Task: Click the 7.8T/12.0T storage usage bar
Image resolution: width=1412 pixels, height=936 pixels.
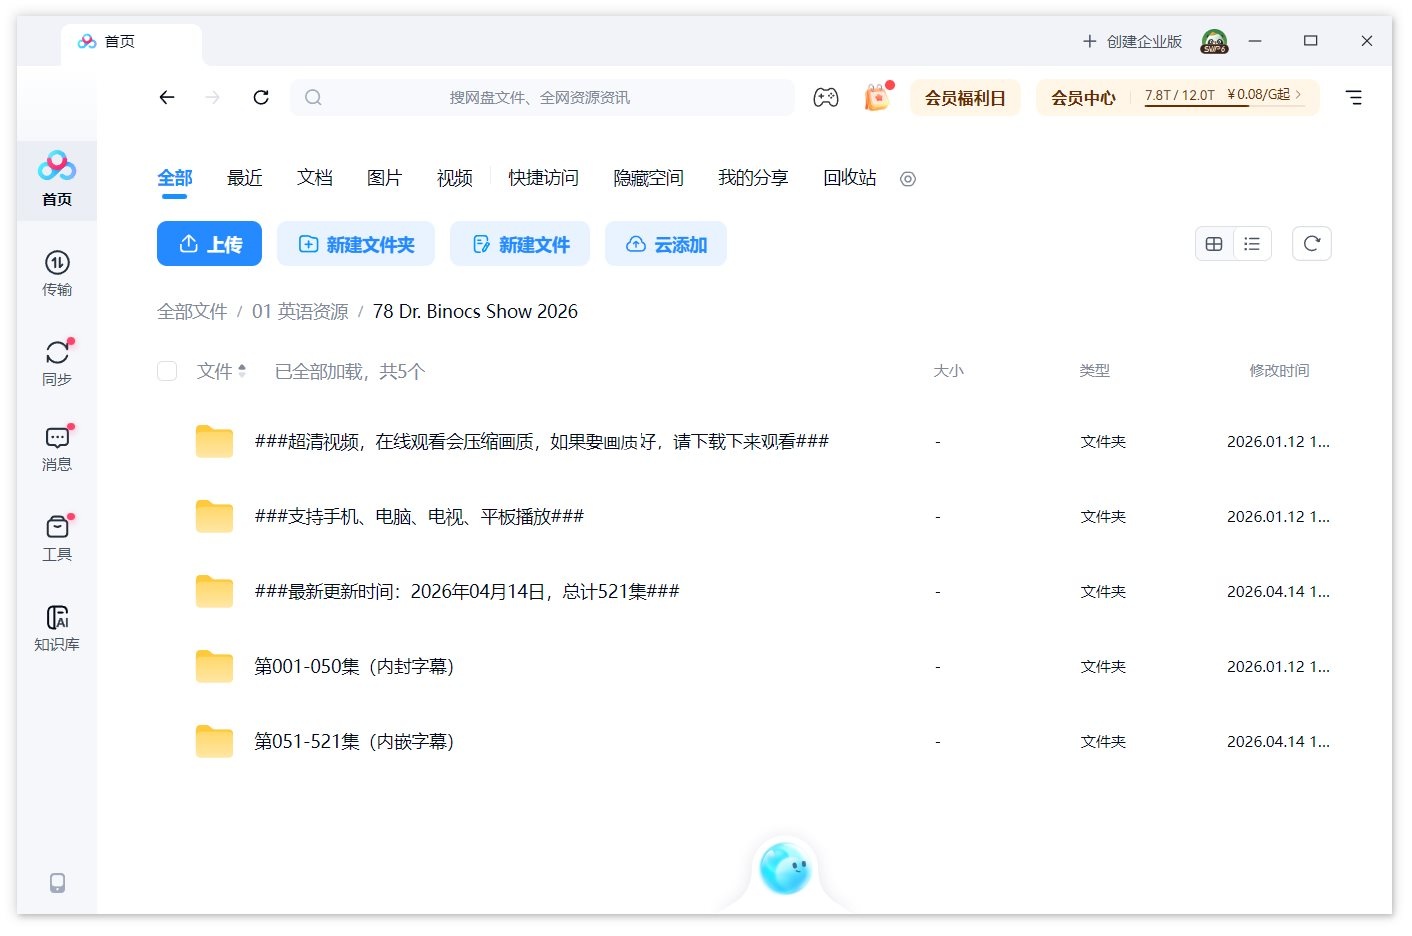Action: (1180, 97)
